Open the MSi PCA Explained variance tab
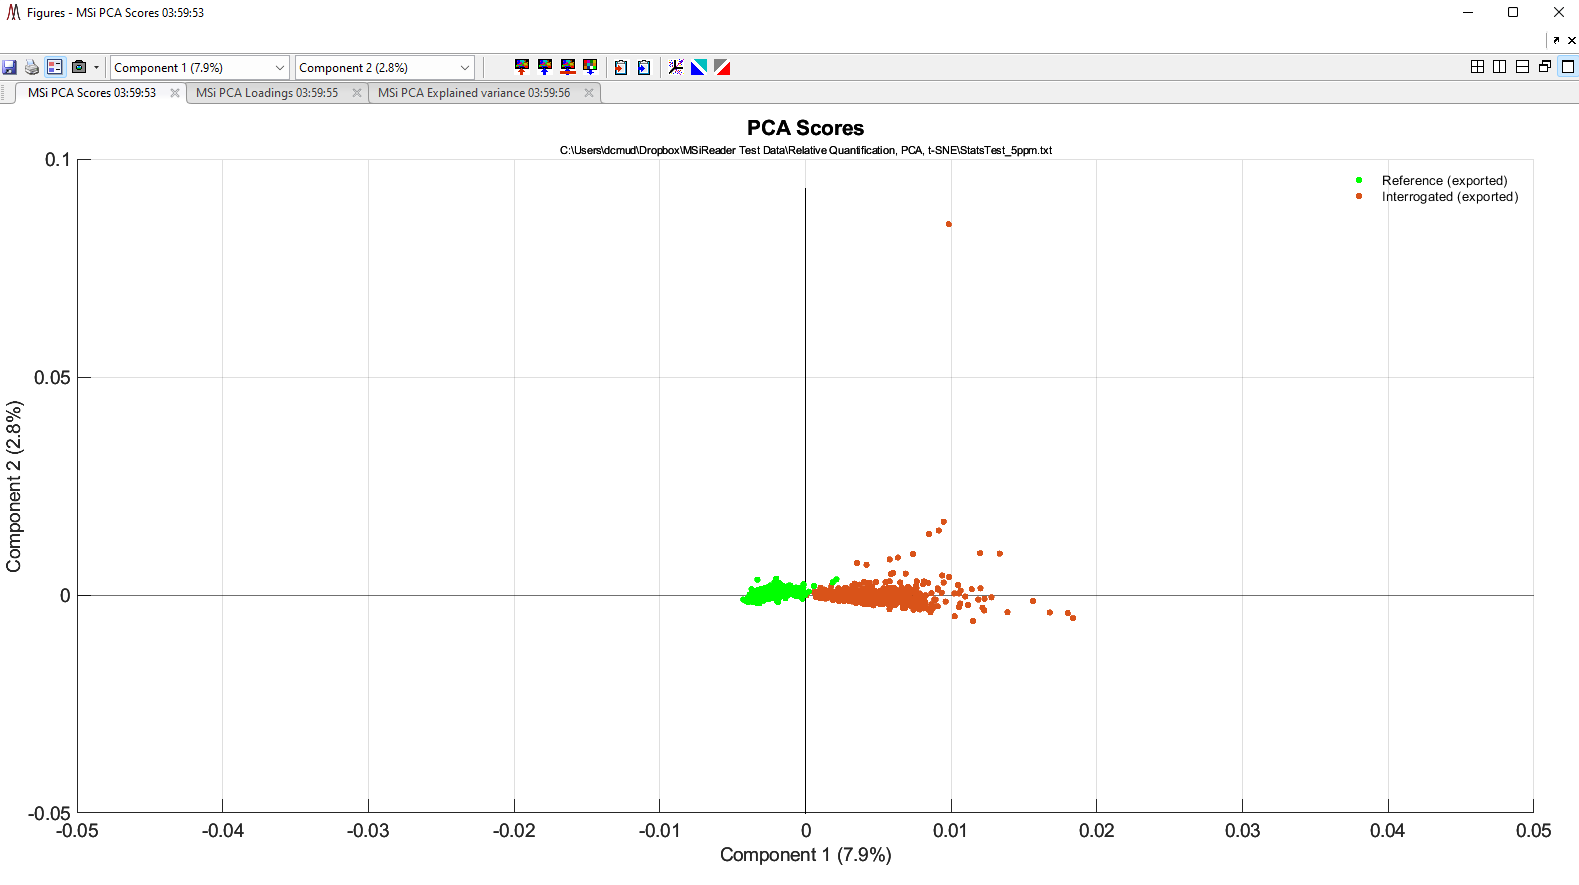This screenshot has height=885, width=1579. pyautogui.click(x=473, y=93)
